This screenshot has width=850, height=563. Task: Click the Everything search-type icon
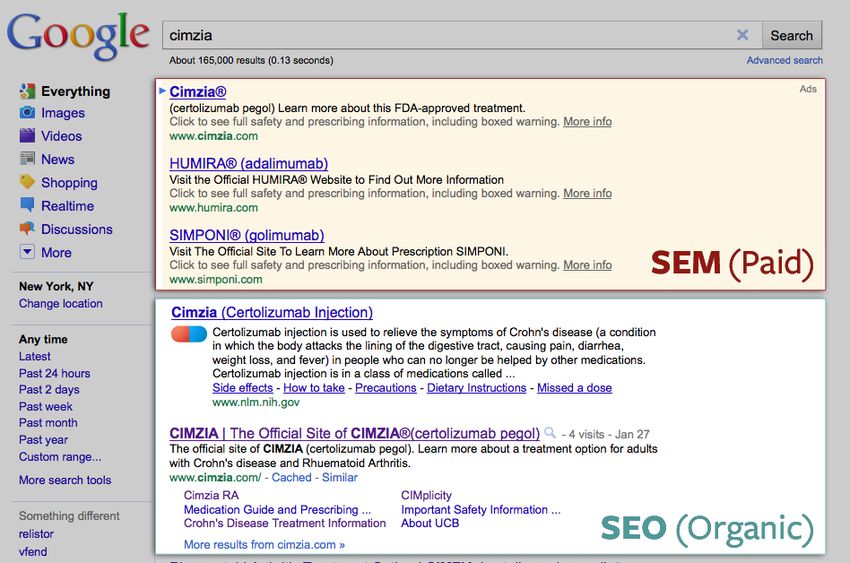[x=27, y=90]
